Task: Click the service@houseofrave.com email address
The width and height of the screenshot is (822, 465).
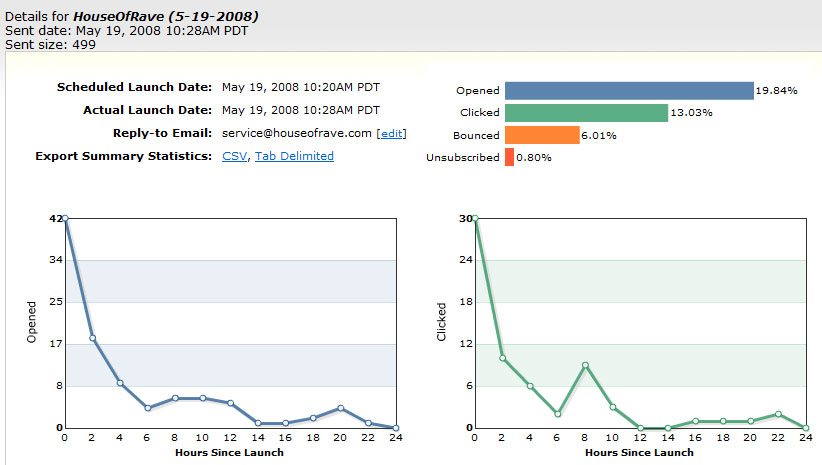Action: [x=297, y=133]
